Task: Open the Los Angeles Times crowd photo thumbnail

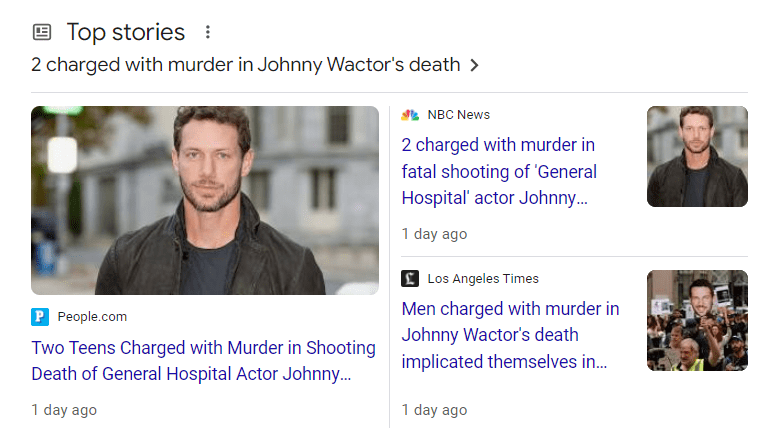Action: (x=697, y=320)
